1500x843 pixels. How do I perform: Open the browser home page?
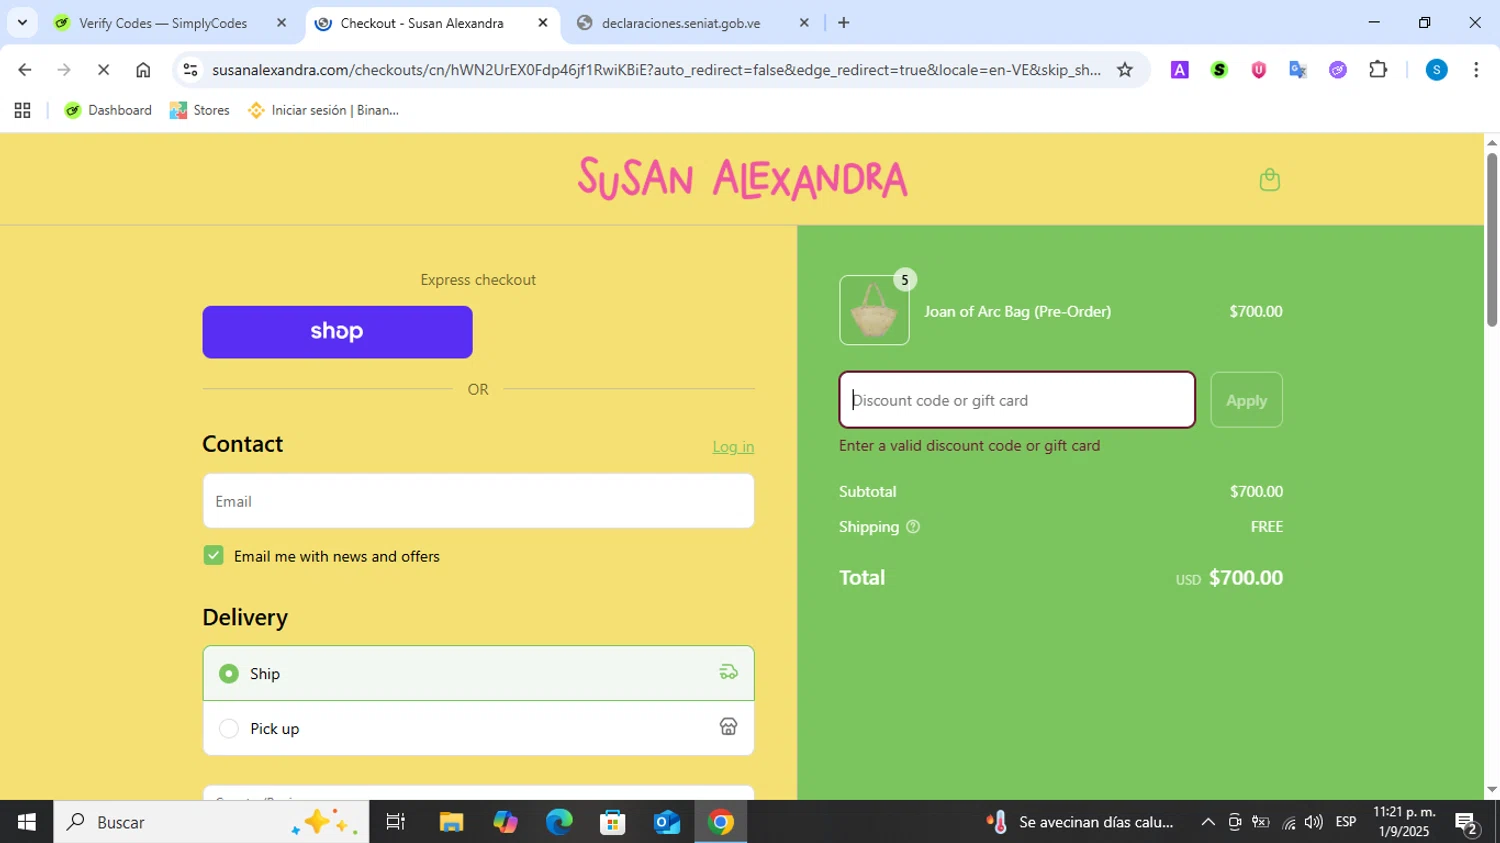[x=143, y=70]
